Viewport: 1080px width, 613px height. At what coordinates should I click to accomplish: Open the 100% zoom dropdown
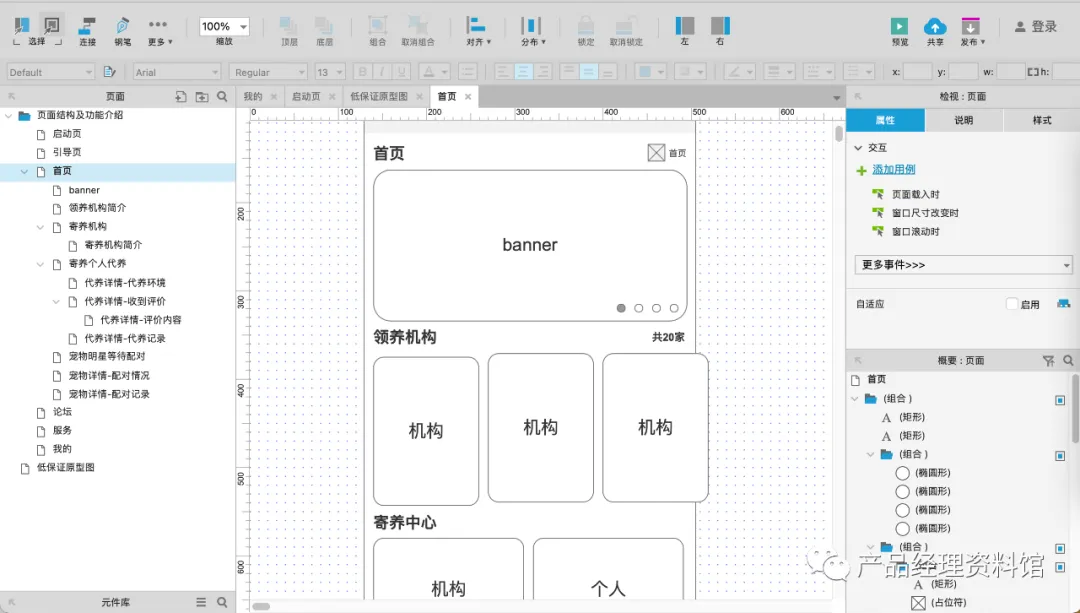pyautogui.click(x=224, y=27)
